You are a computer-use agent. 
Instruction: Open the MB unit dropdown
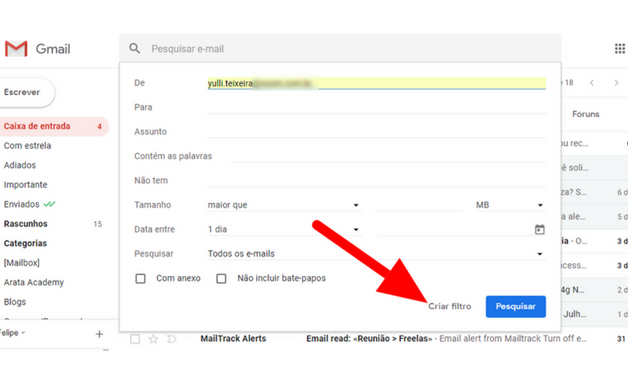point(510,205)
